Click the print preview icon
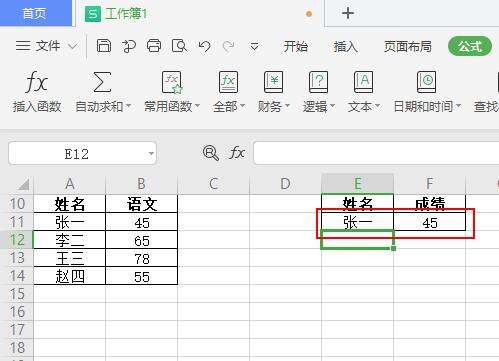Viewport: 499px width, 361px height. click(179, 46)
